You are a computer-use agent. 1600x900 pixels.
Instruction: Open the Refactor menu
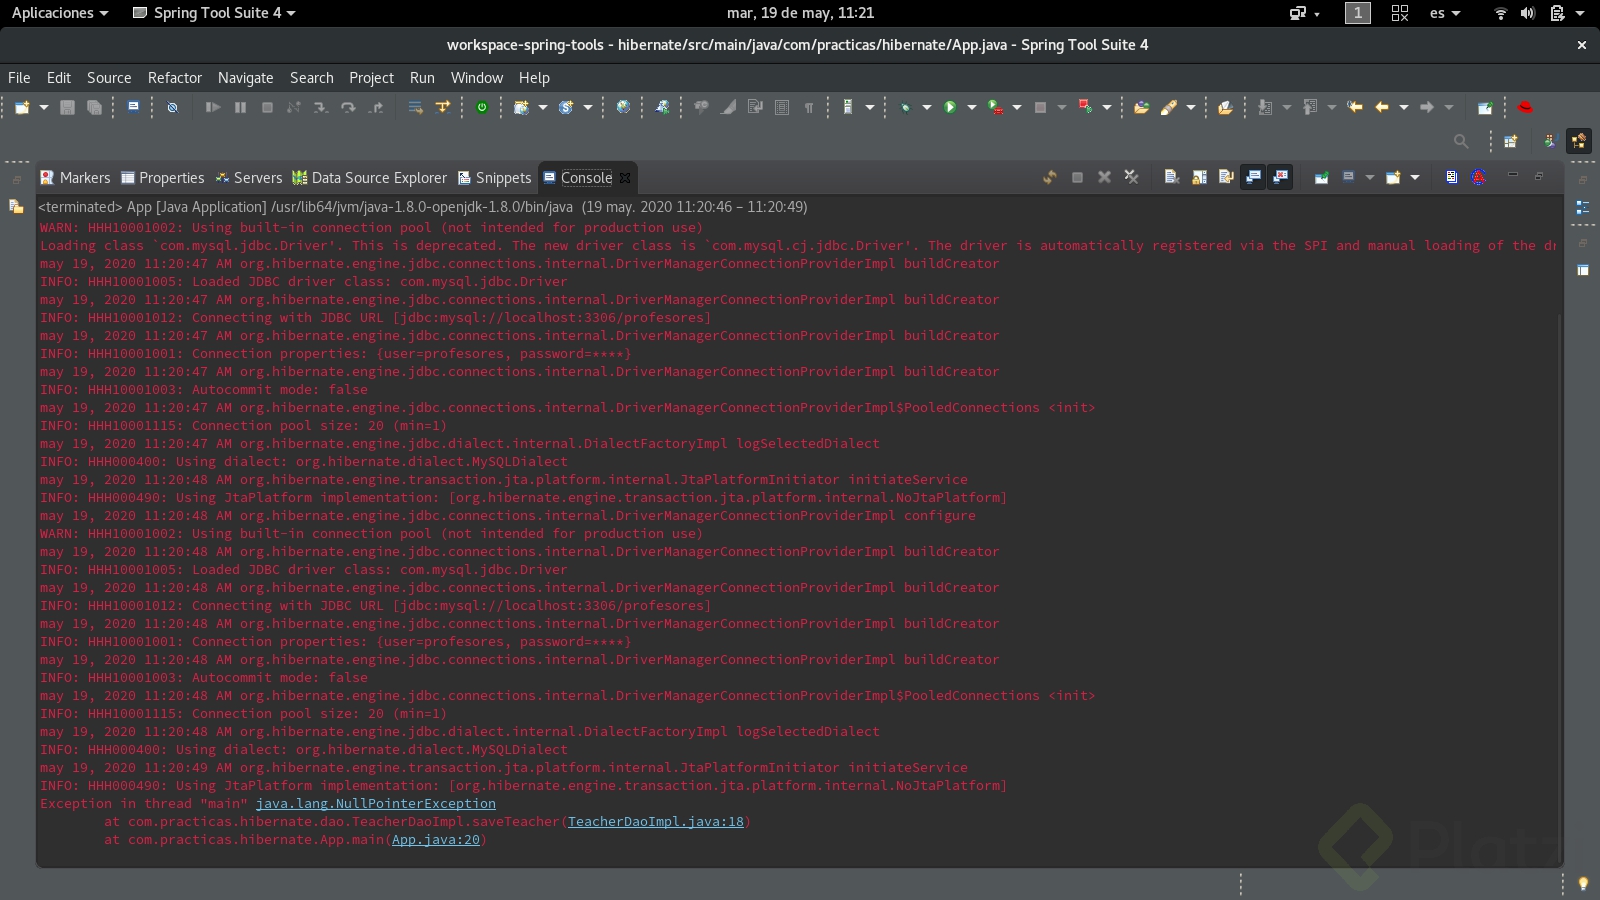point(174,78)
